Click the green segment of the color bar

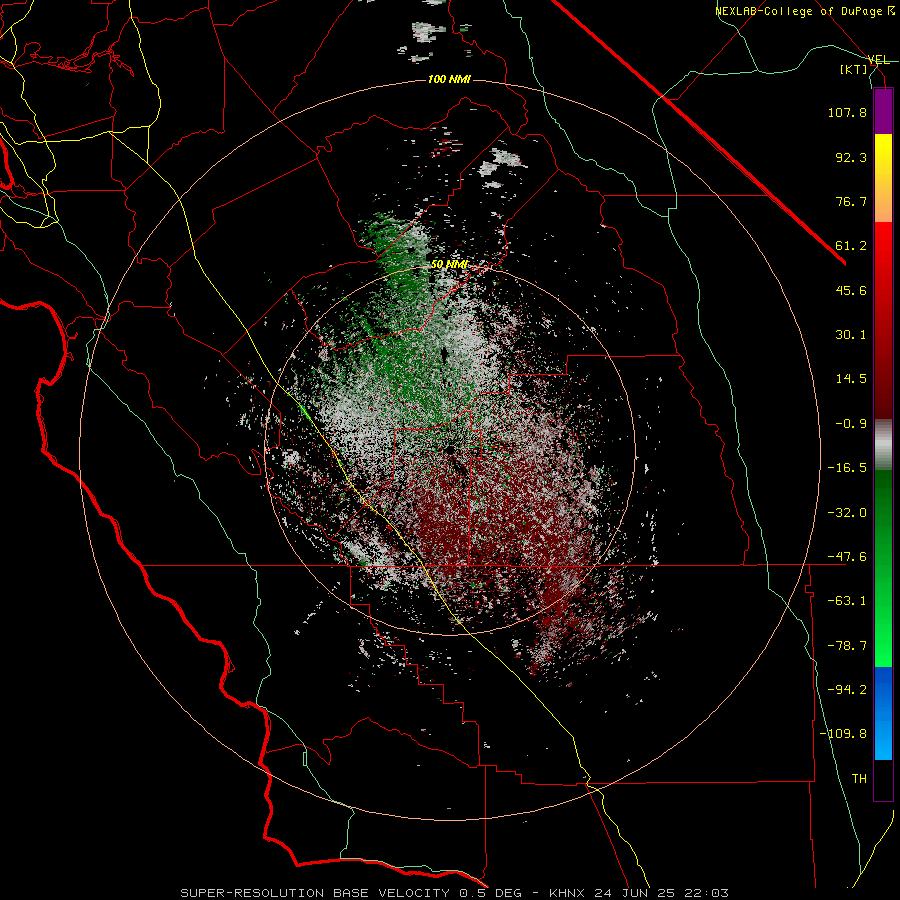[x=883, y=568]
